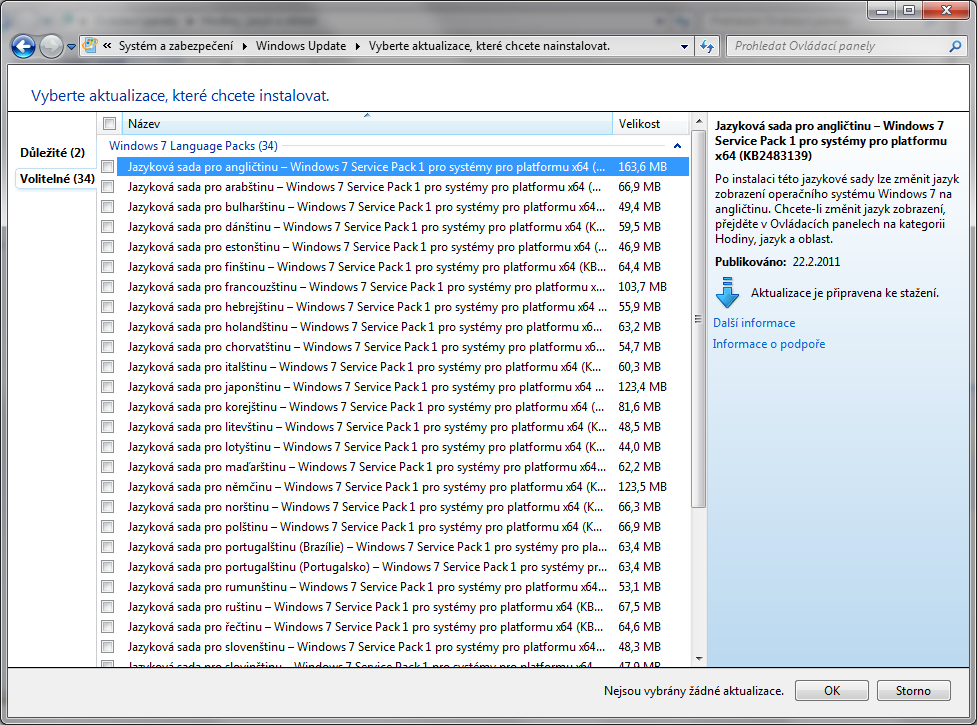Select the Jazyková sada pro italštinu row

tap(403, 367)
